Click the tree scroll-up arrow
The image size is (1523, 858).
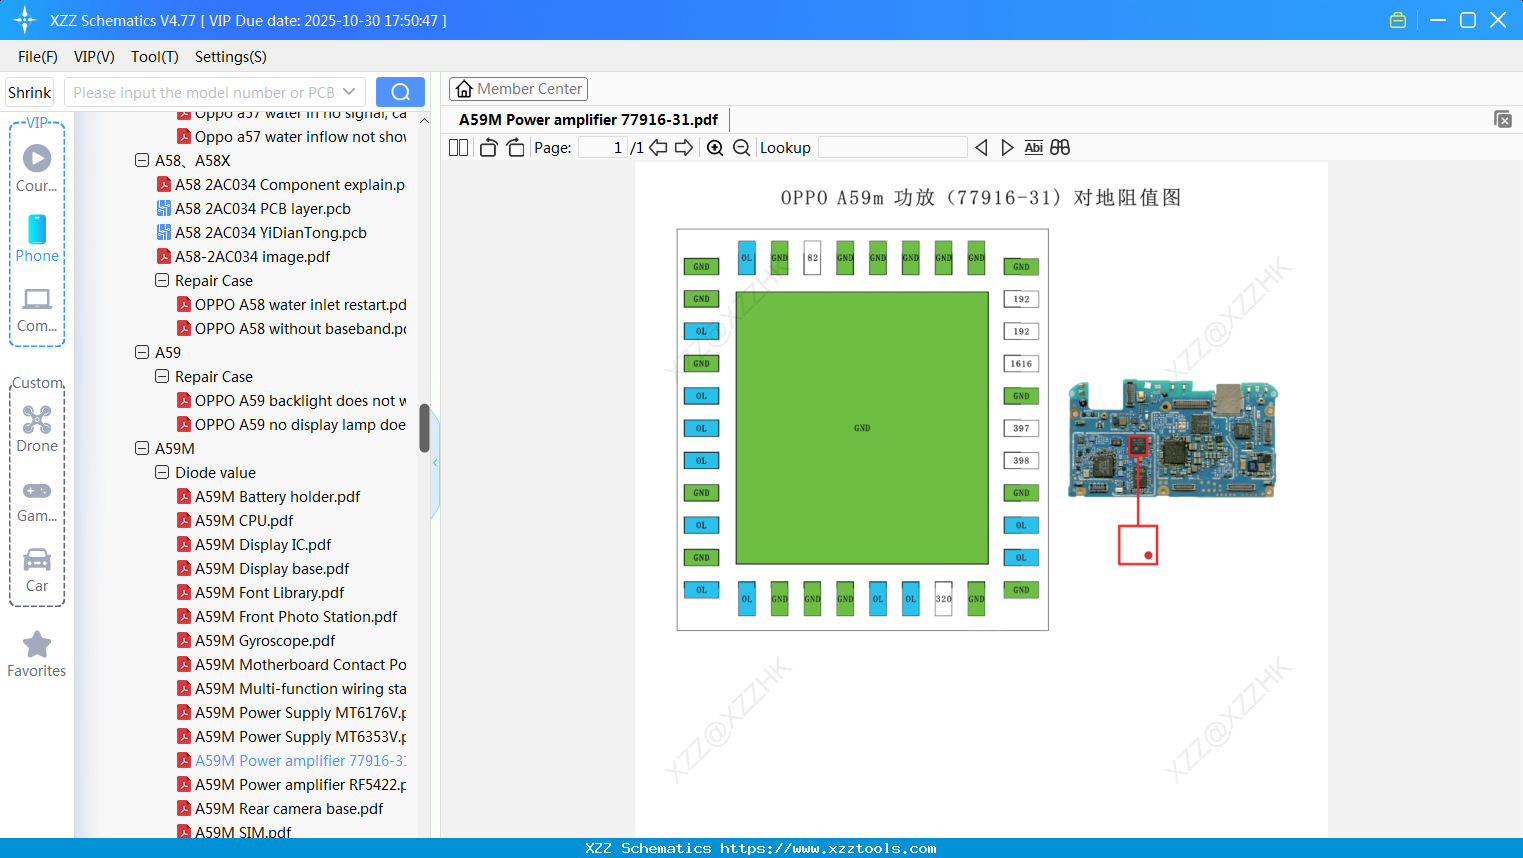click(x=424, y=121)
